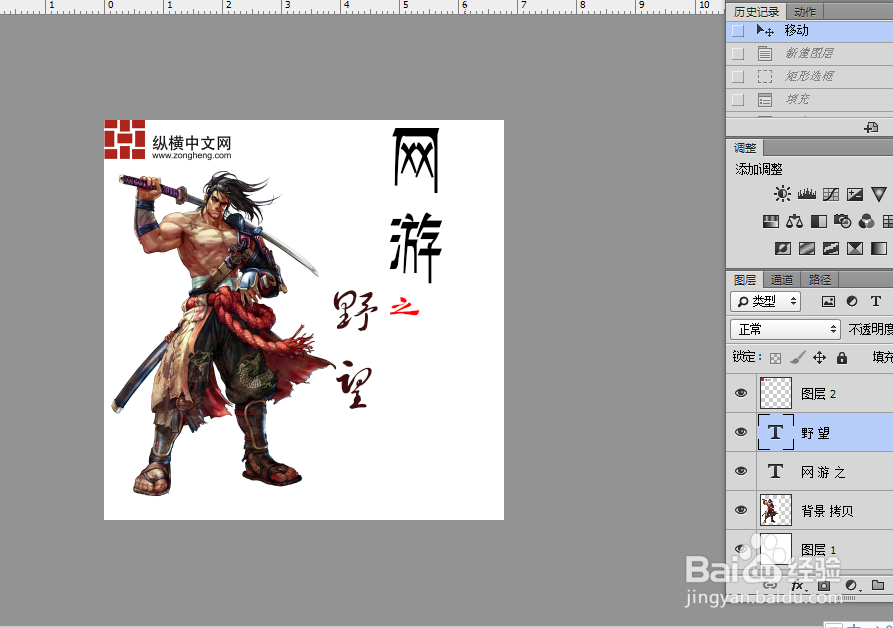
Task: Add a Channel Mixer adjustment
Action: pyautogui.click(x=866, y=221)
